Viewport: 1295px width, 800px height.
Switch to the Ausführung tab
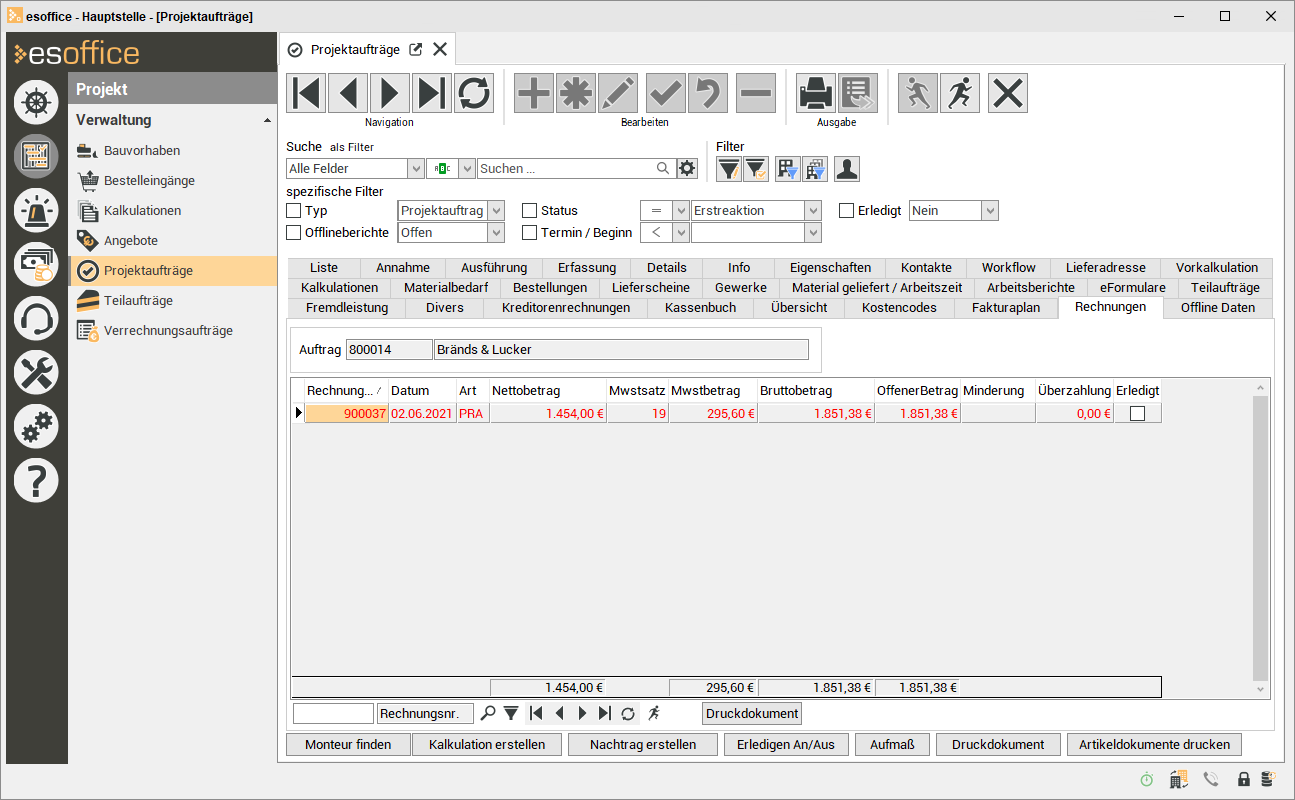(x=494, y=268)
